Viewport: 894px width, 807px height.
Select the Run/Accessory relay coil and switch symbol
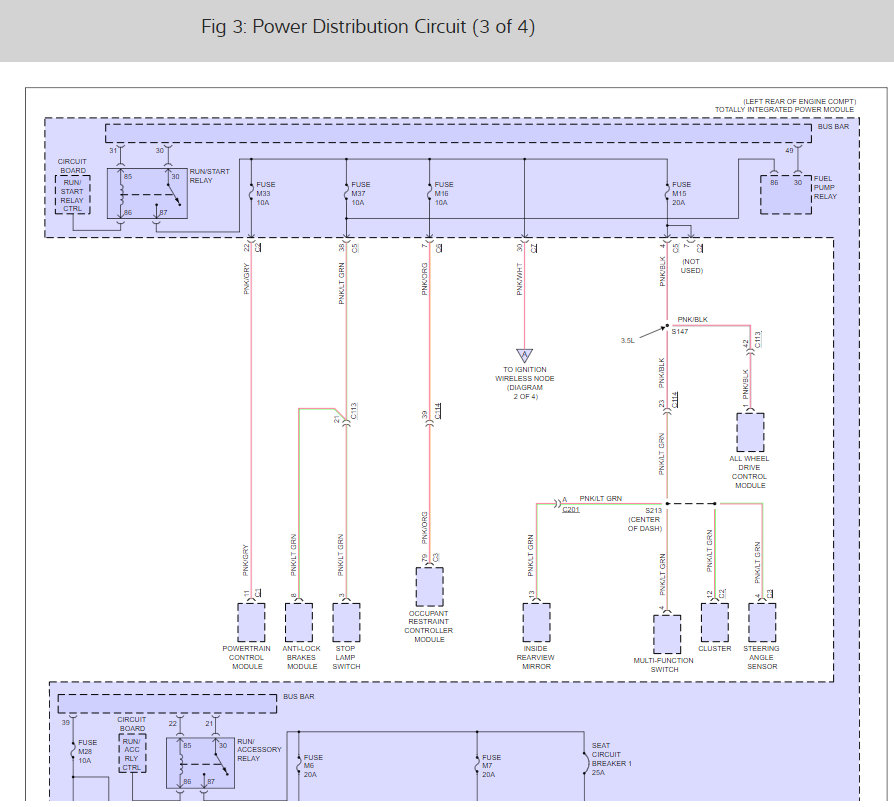(x=200, y=763)
